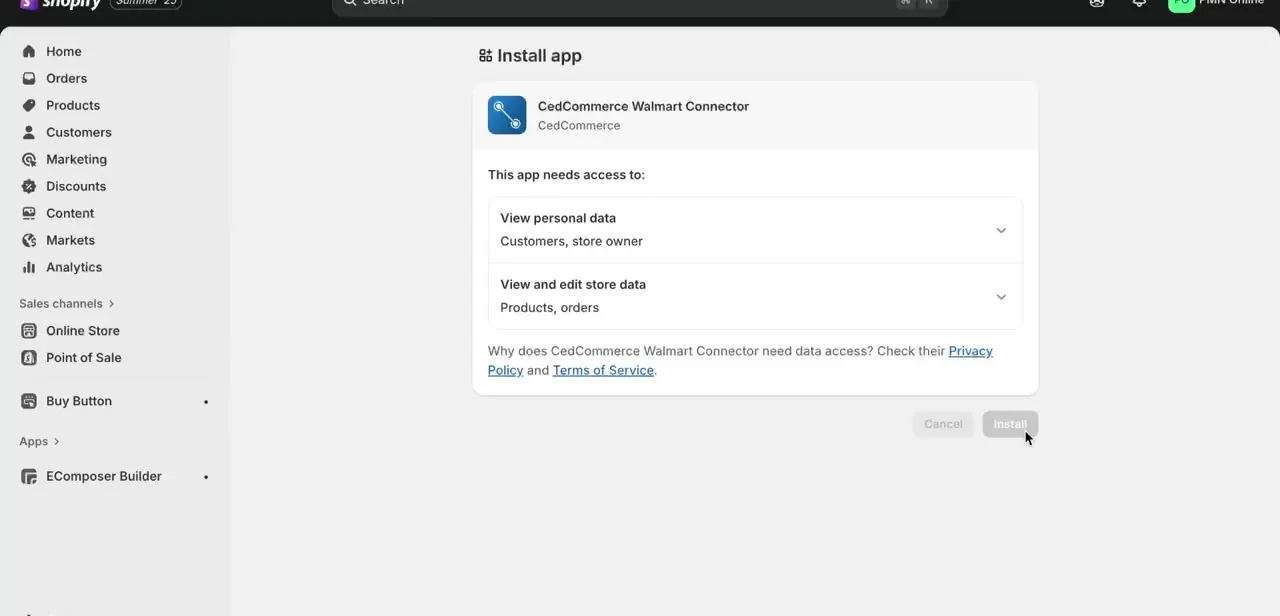This screenshot has height=616, width=1280.
Task: Click 'View personal data' permission title
Action: pos(558,218)
